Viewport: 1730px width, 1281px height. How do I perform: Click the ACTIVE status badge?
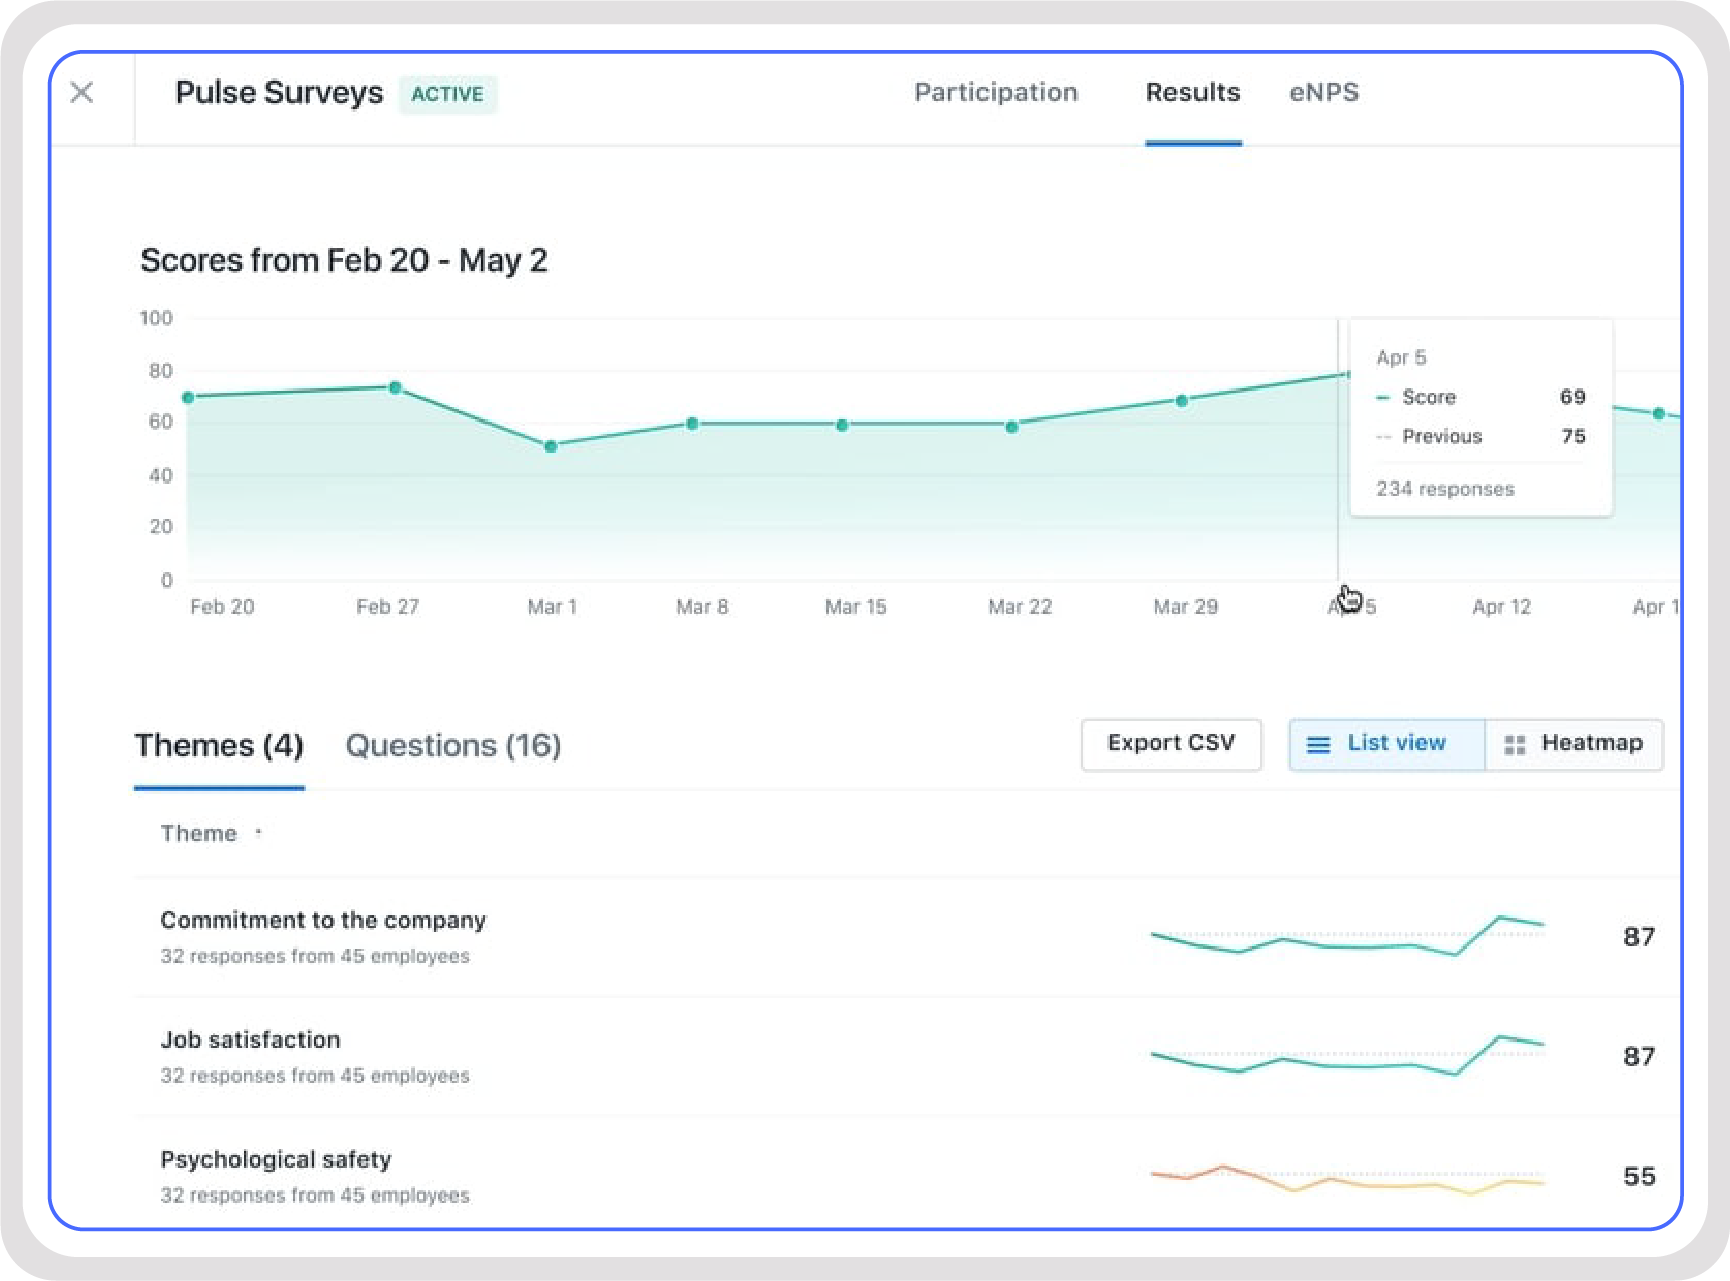[x=447, y=95]
